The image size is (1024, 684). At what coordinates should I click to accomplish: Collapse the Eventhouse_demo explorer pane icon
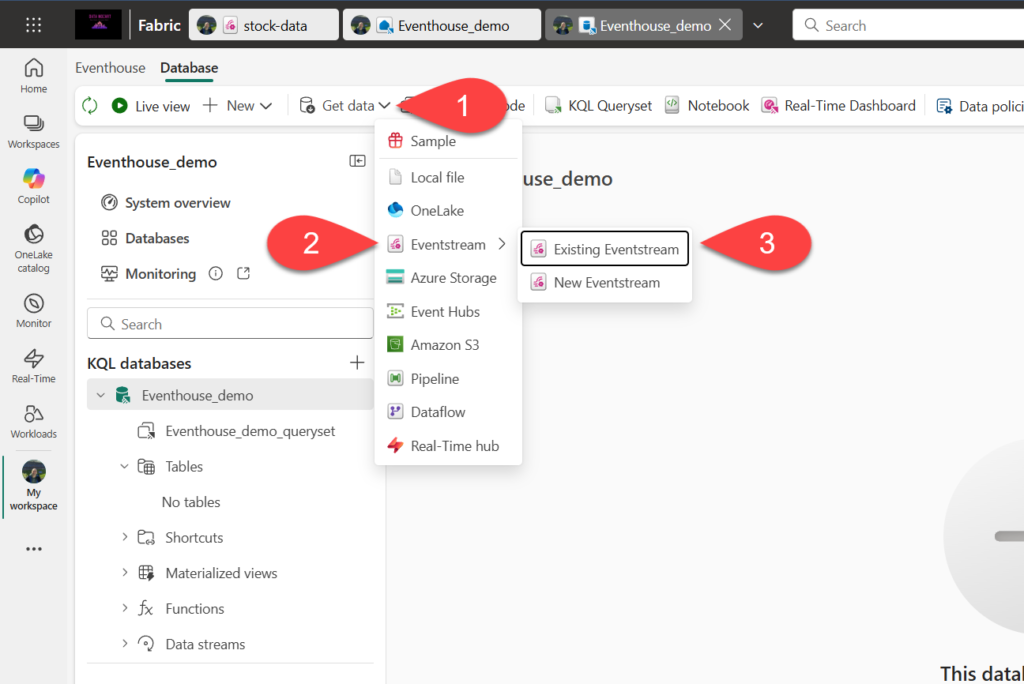tap(357, 161)
